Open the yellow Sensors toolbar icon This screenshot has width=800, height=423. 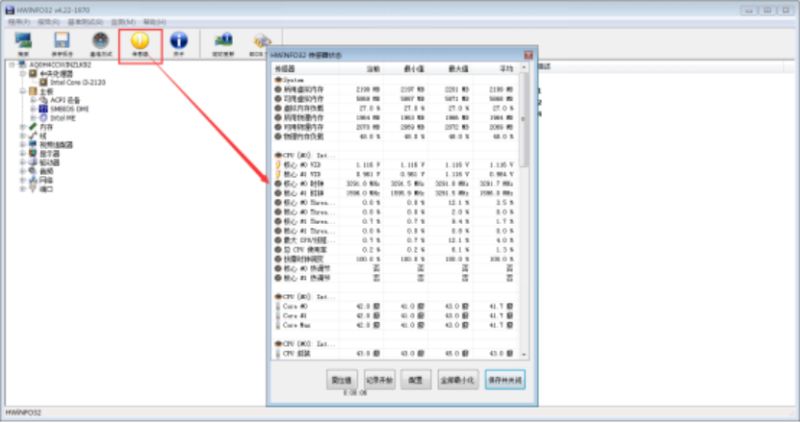pos(140,41)
